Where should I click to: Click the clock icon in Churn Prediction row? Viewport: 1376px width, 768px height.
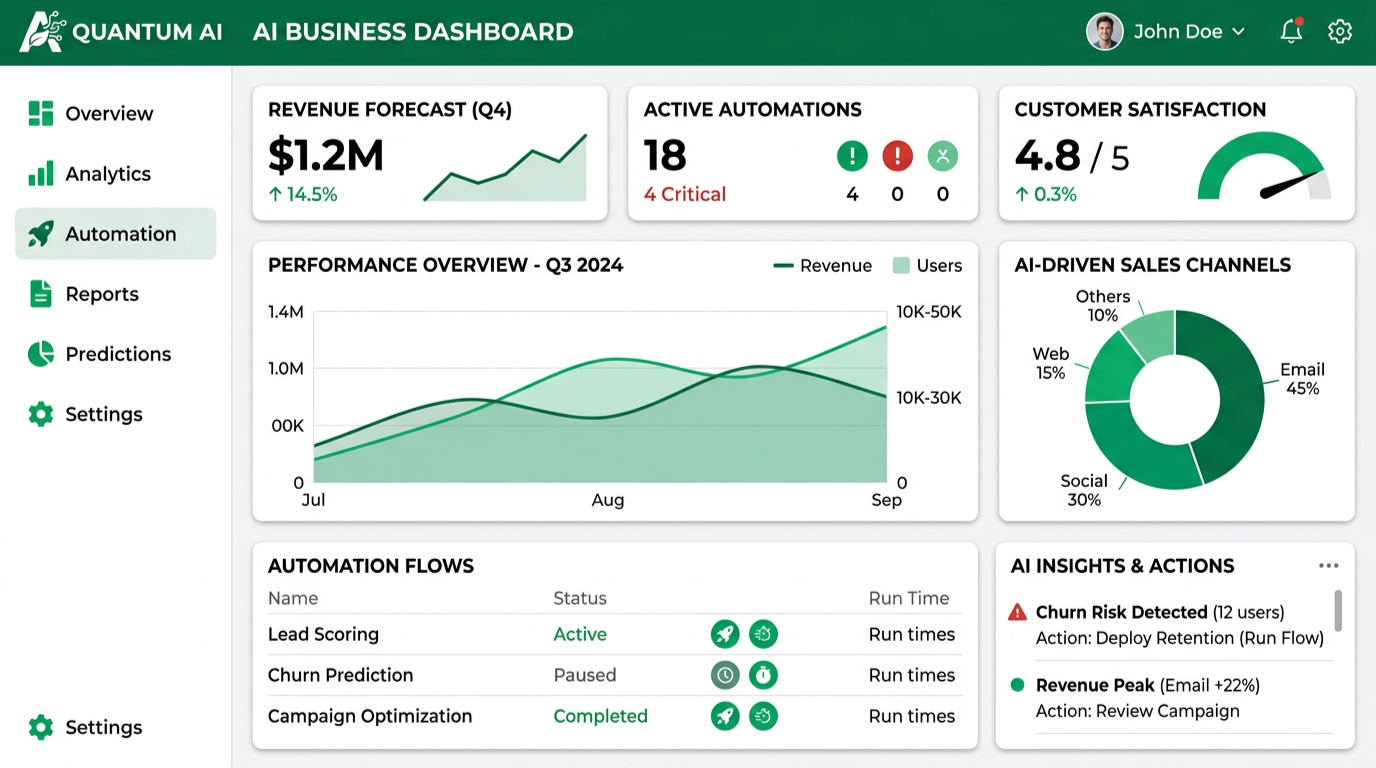(x=725, y=675)
